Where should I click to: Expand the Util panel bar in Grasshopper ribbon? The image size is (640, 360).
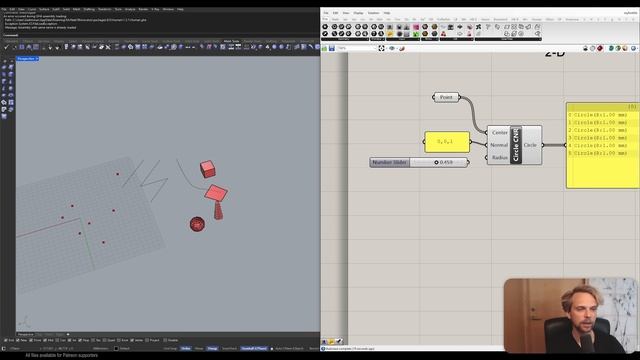point(455,39)
